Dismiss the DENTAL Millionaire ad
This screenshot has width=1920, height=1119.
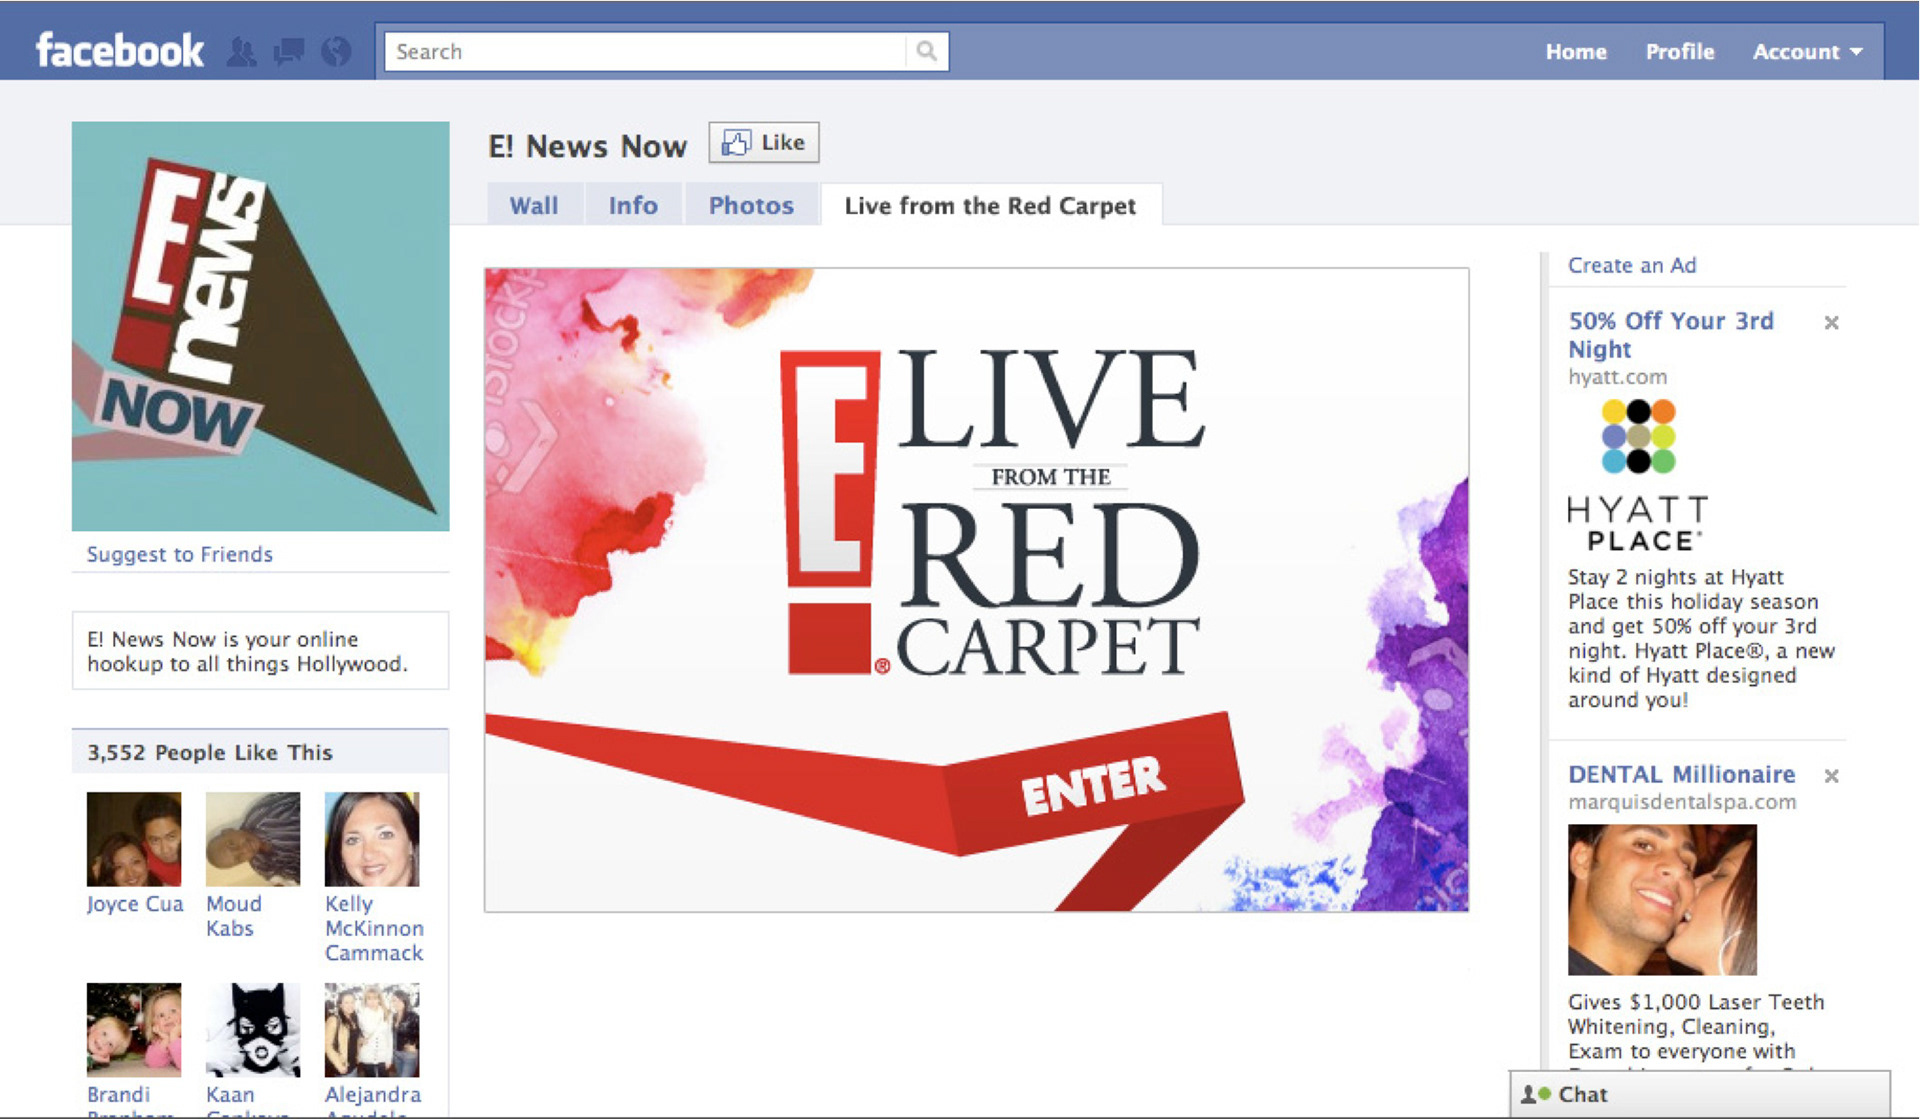1831,776
